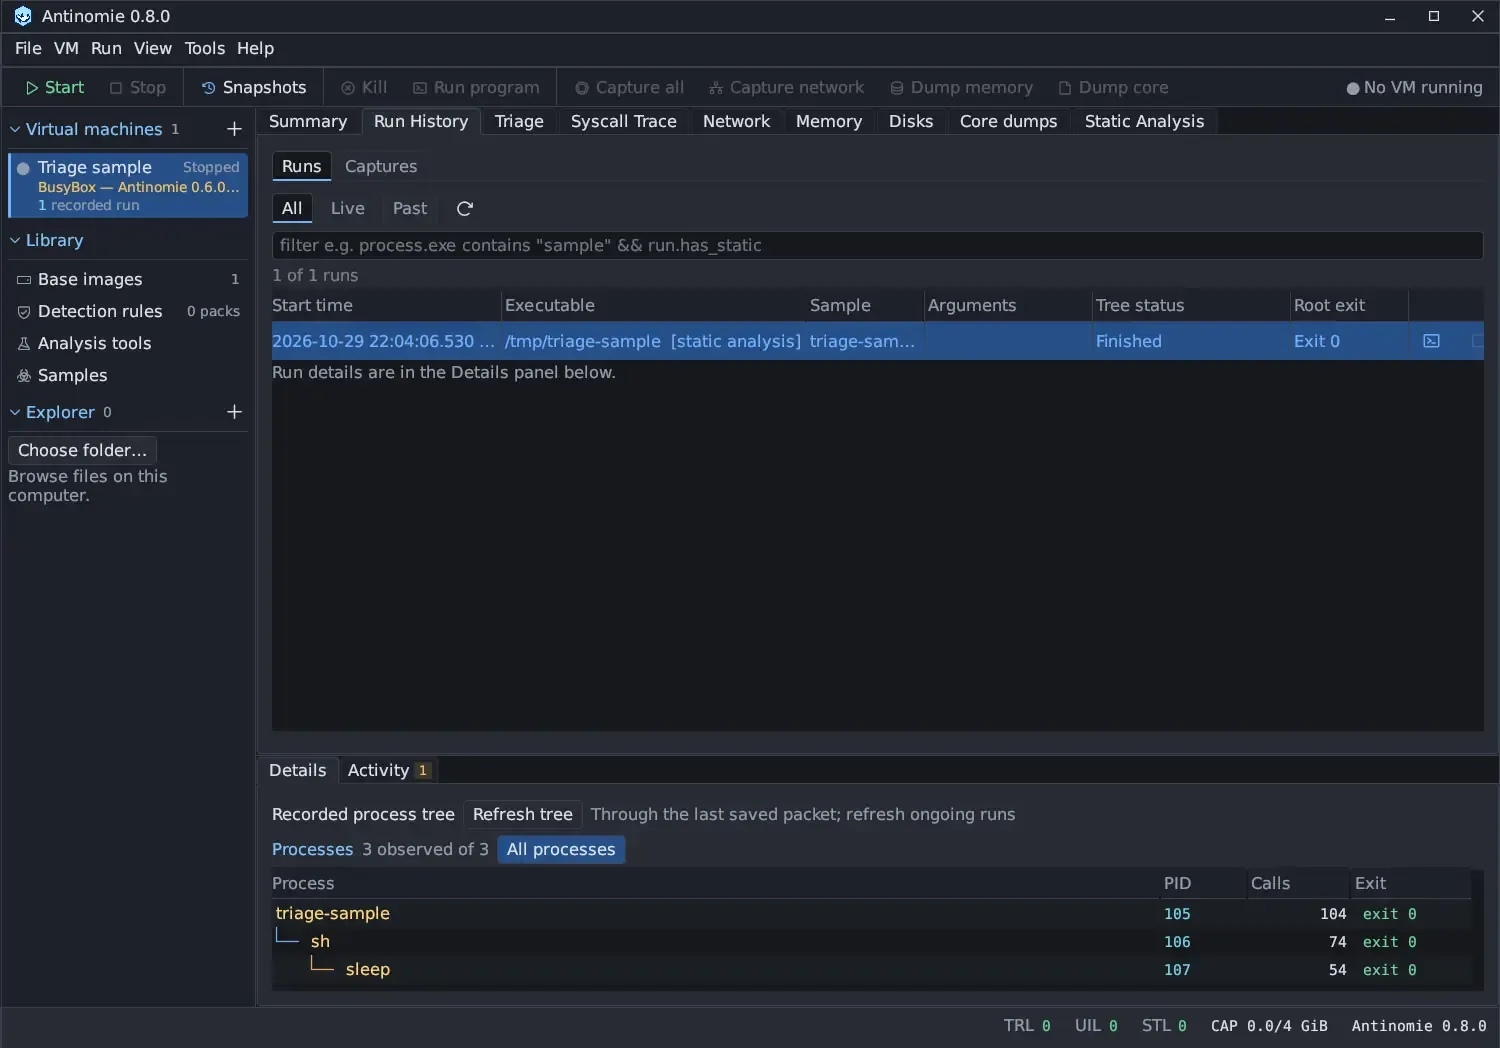Viewport: 1500px width, 1048px height.
Task: Open the Static Analysis tab
Action: coord(1144,121)
